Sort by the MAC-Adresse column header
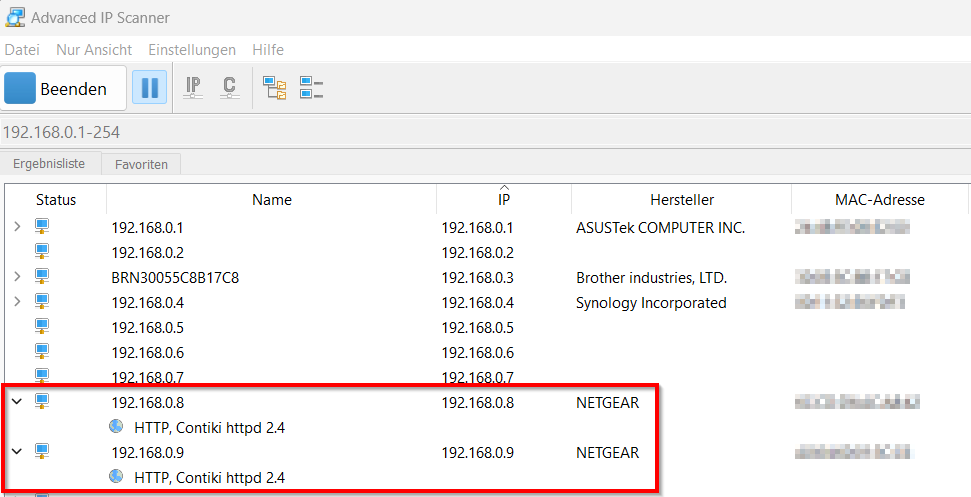The height and width of the screenshot is (497, 971). (879, 200)
